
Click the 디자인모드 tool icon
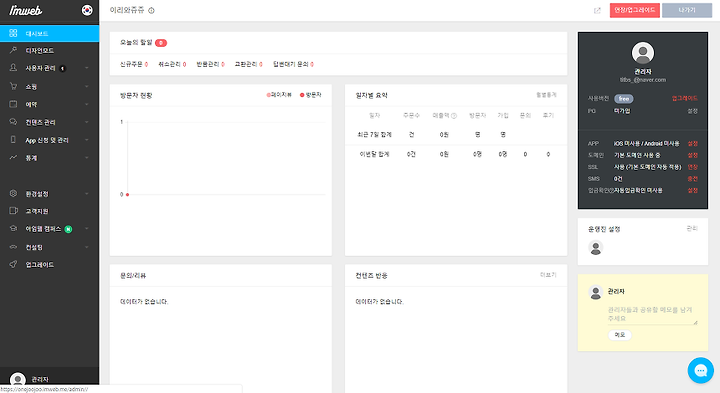[13, 50]
